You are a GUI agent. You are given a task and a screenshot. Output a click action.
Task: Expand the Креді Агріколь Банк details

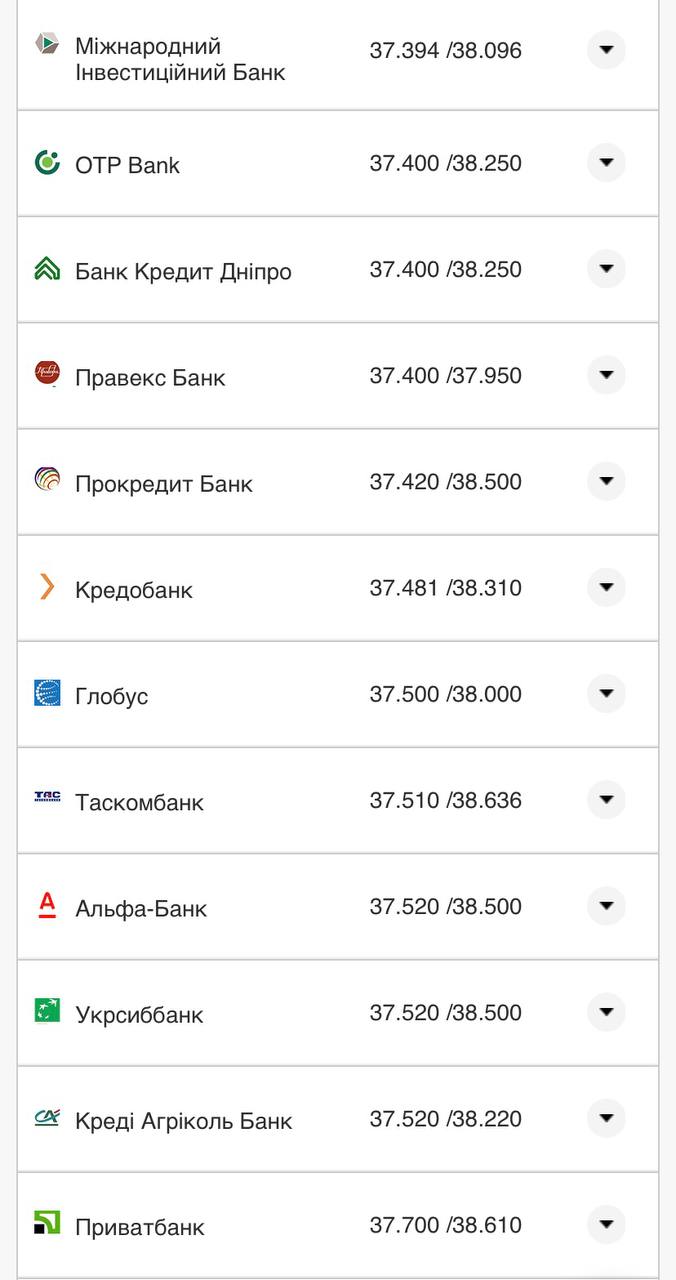pyautogui.click(x=606, y=1118)
